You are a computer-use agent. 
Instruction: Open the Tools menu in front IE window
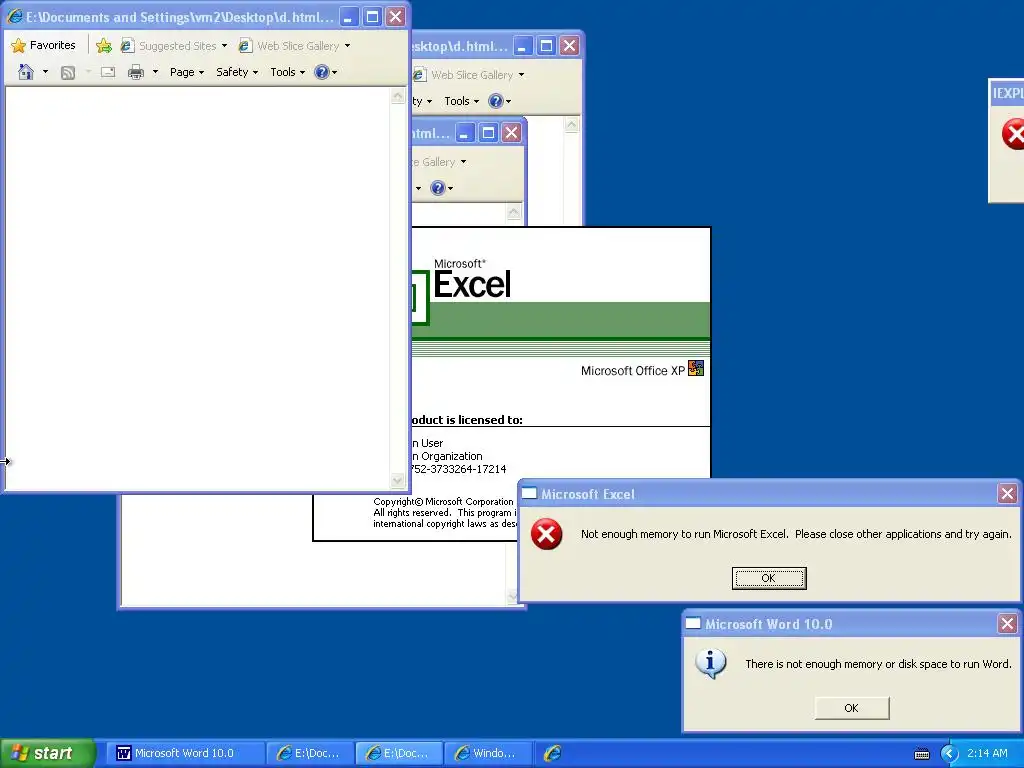coord(287,72)
